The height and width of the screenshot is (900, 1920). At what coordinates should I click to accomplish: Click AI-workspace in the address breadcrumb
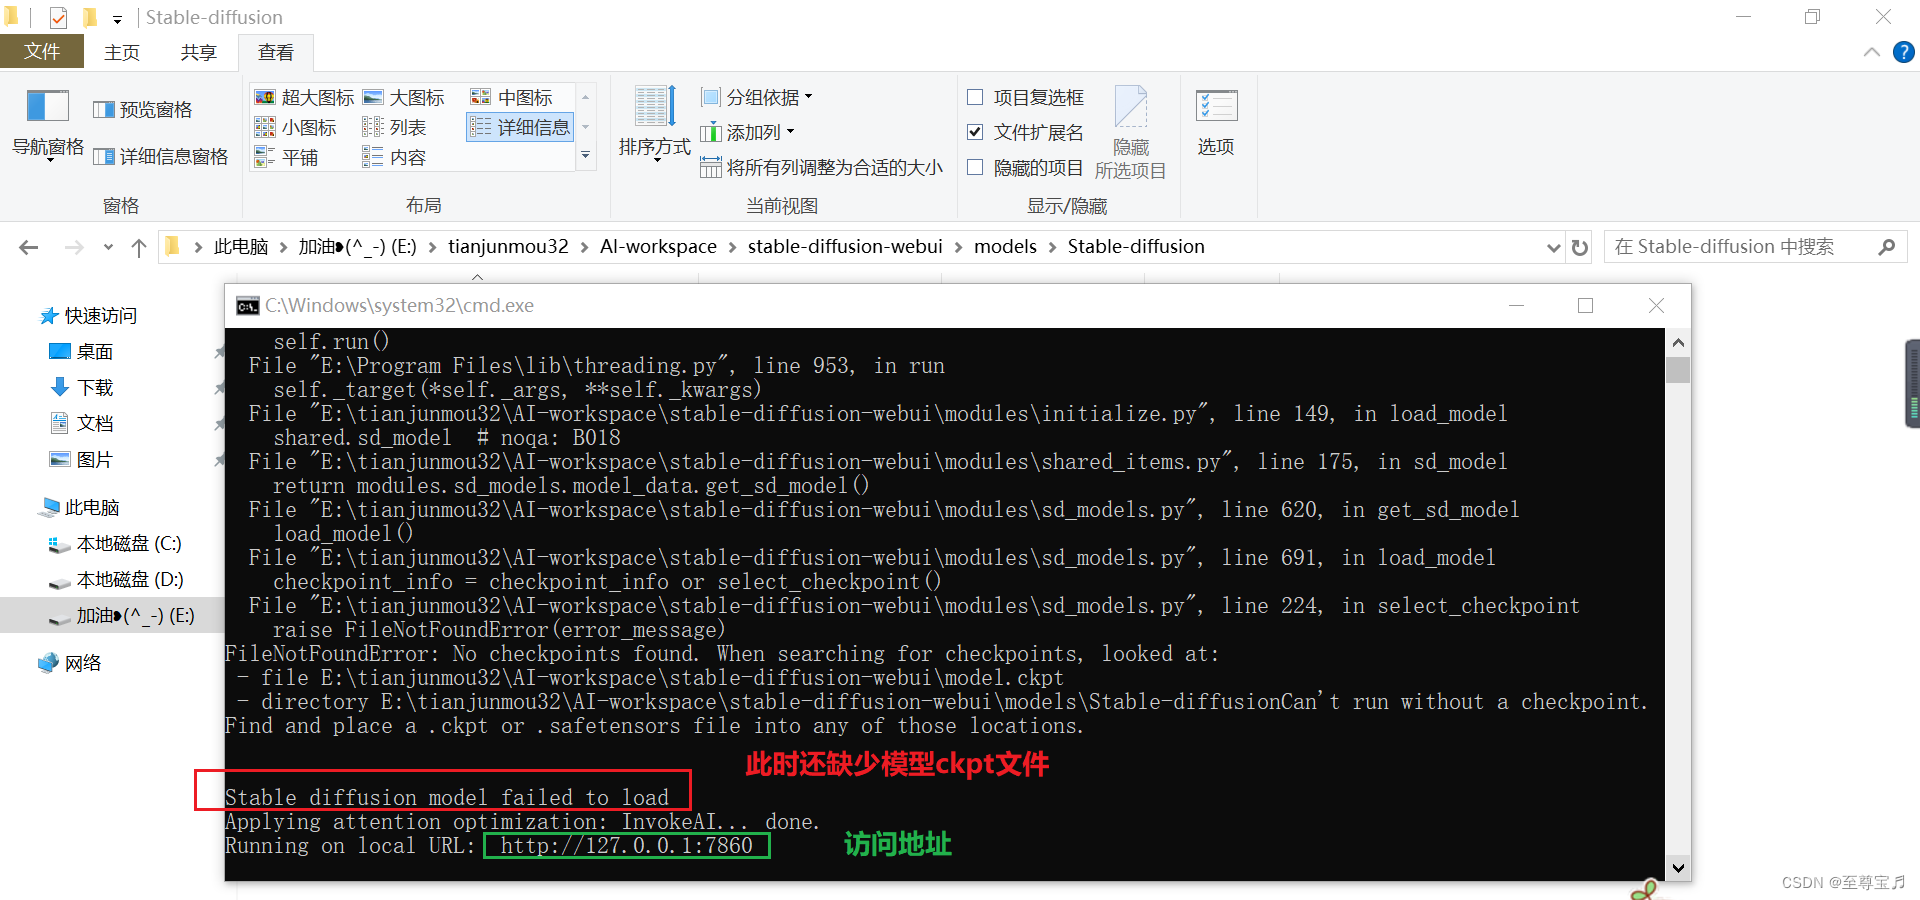click(658, 247)
